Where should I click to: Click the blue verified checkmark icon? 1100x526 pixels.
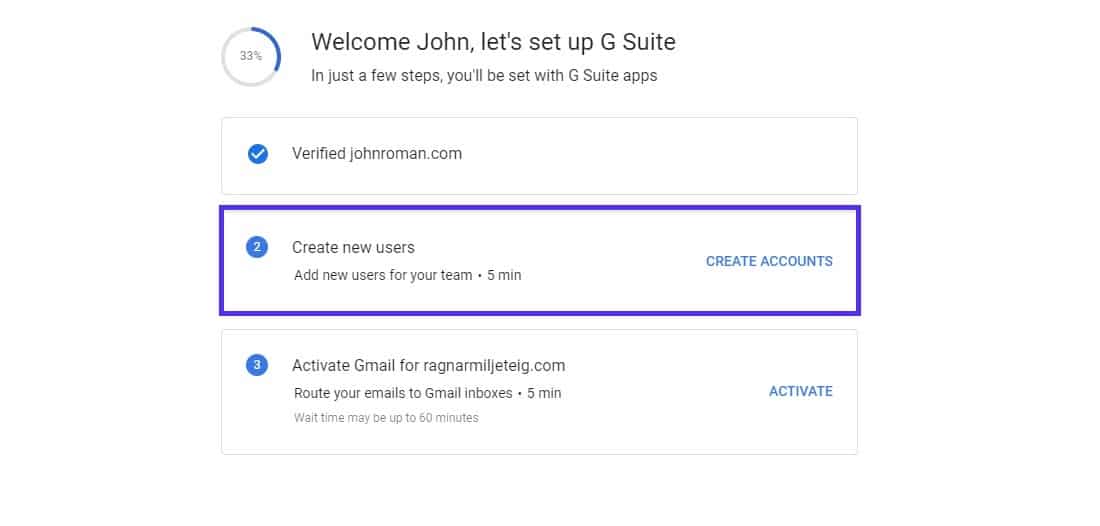[257, 154]
